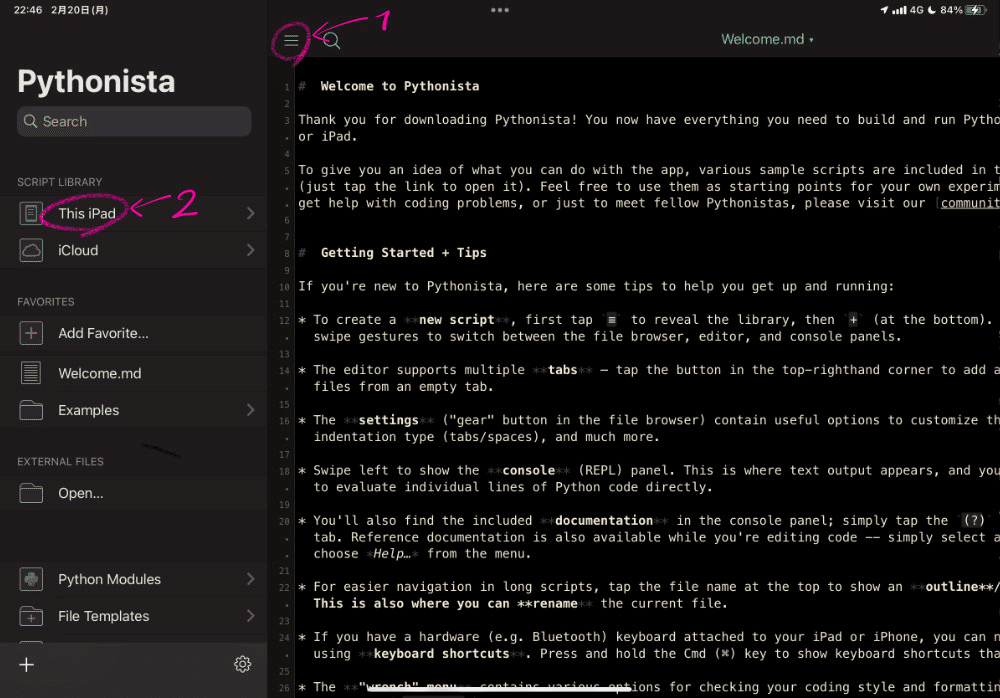Tap the Examples folder icon
The image size is (1000, 698).
click(x=29, y=412)
